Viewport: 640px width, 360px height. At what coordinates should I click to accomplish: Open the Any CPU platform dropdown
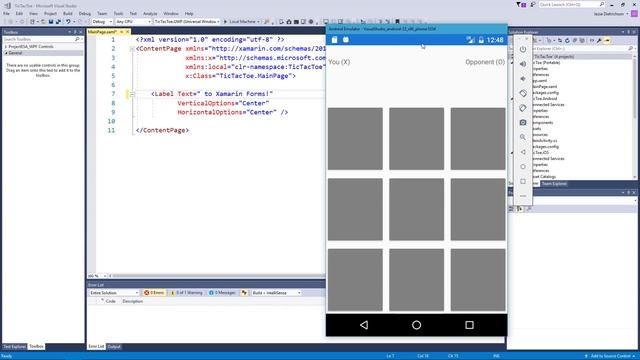pos(133,22)
